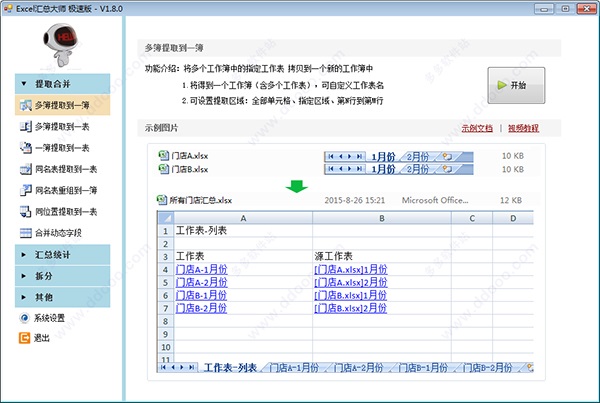Screen dimensions: 600x403
Task: Click the 同位置提取到一表 sidebar icon
Action: (26, 211)
